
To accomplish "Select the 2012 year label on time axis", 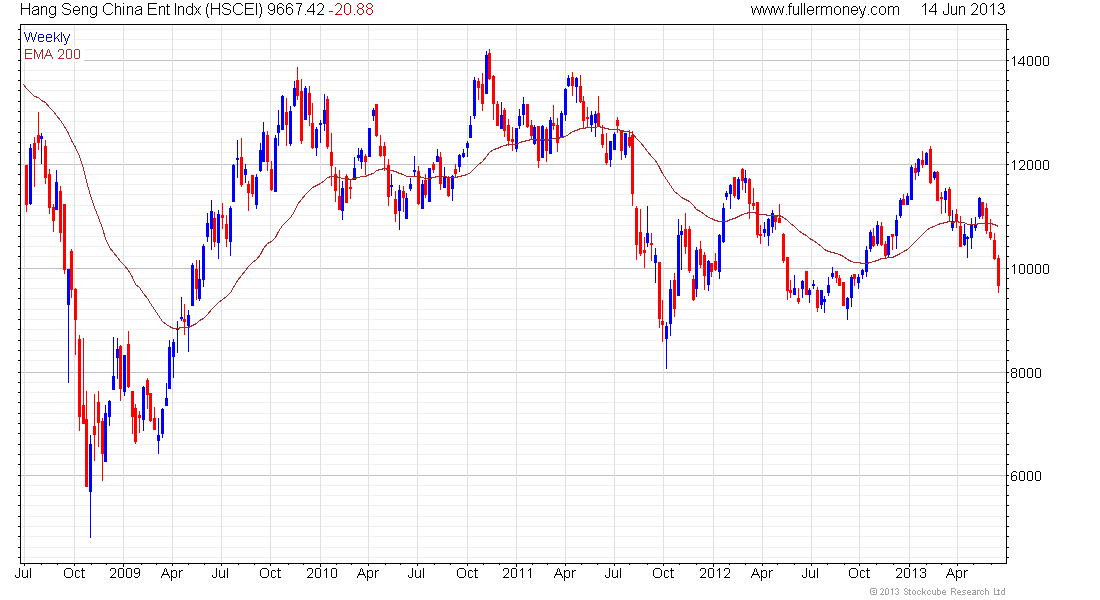I will [715, 573].
